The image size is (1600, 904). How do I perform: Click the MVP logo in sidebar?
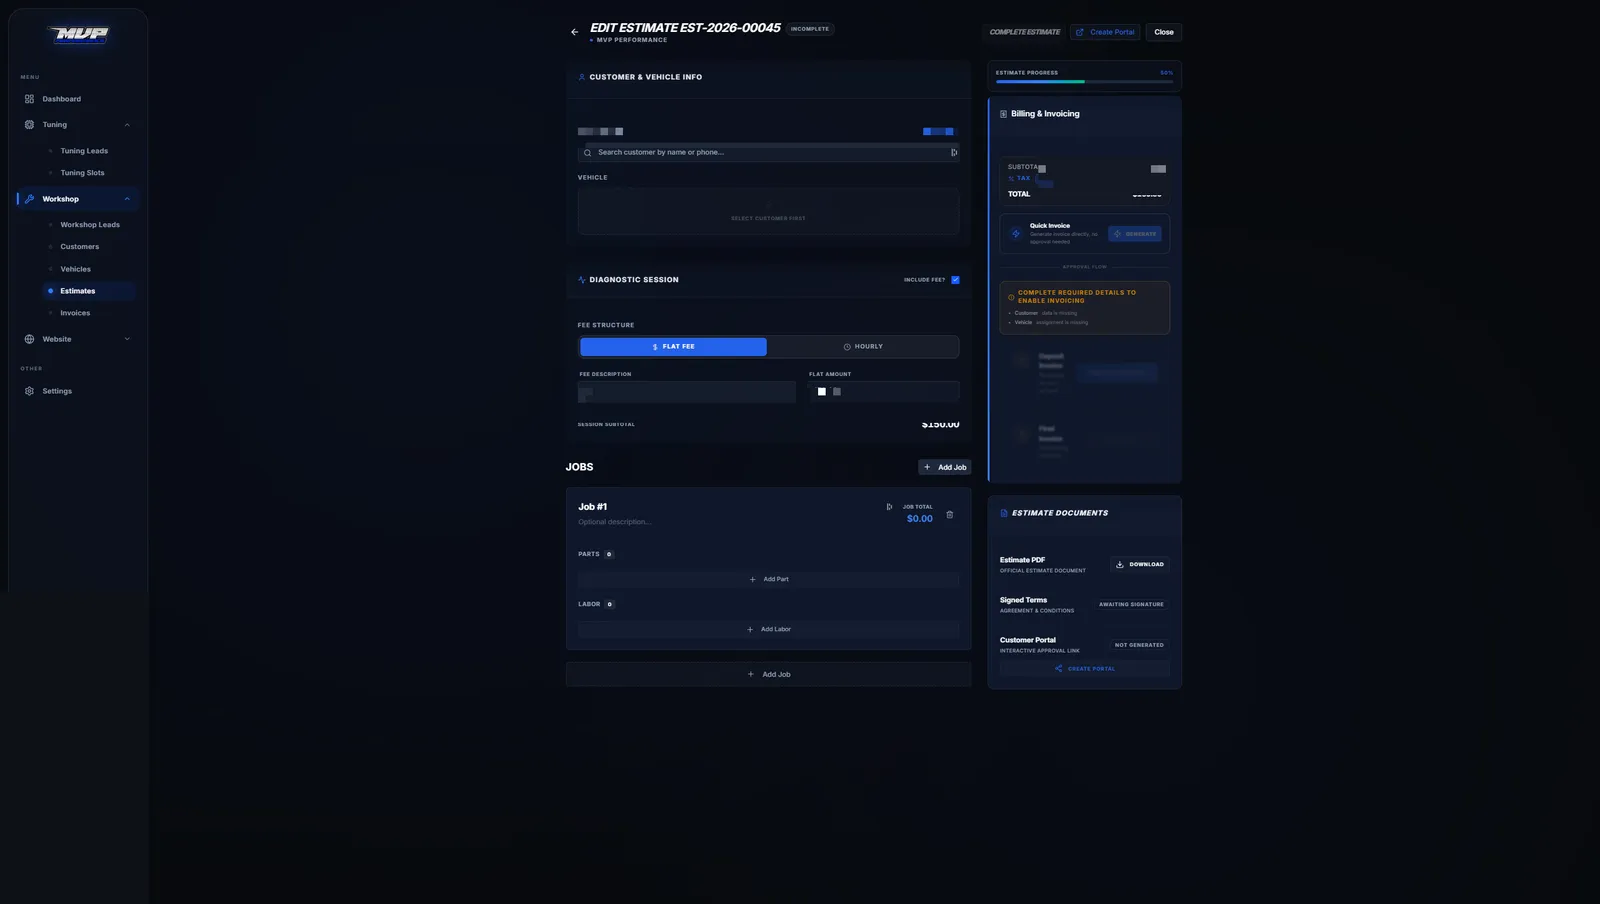(x=79, y=34)
